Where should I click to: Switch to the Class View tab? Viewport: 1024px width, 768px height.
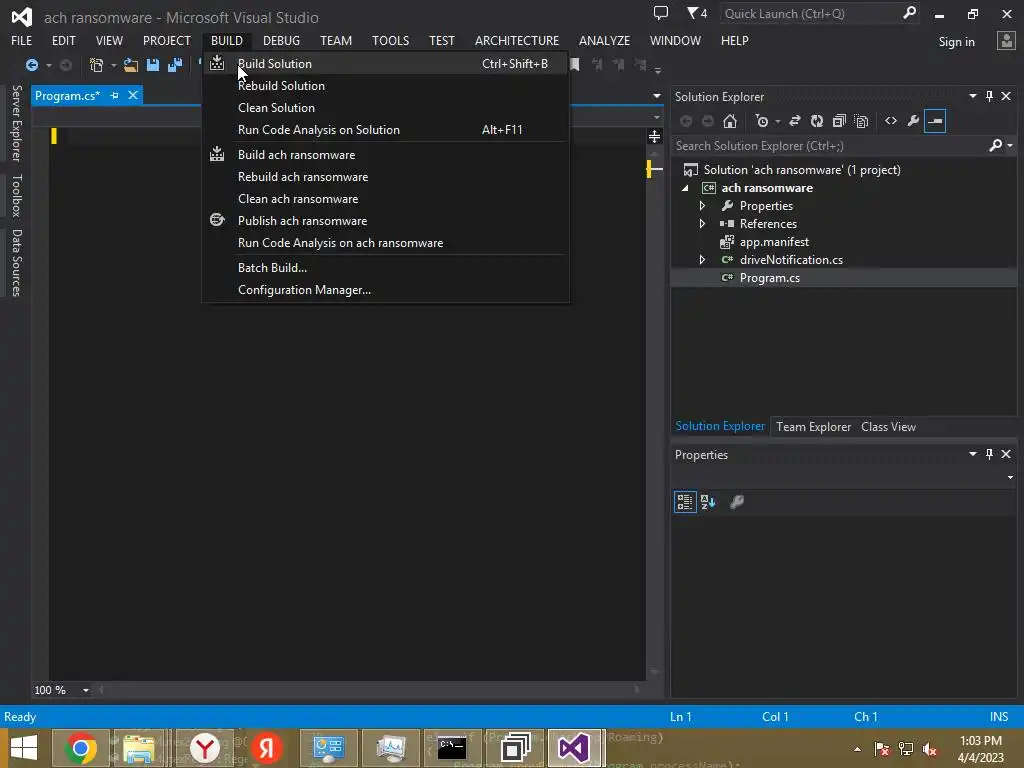coord(888,426)
